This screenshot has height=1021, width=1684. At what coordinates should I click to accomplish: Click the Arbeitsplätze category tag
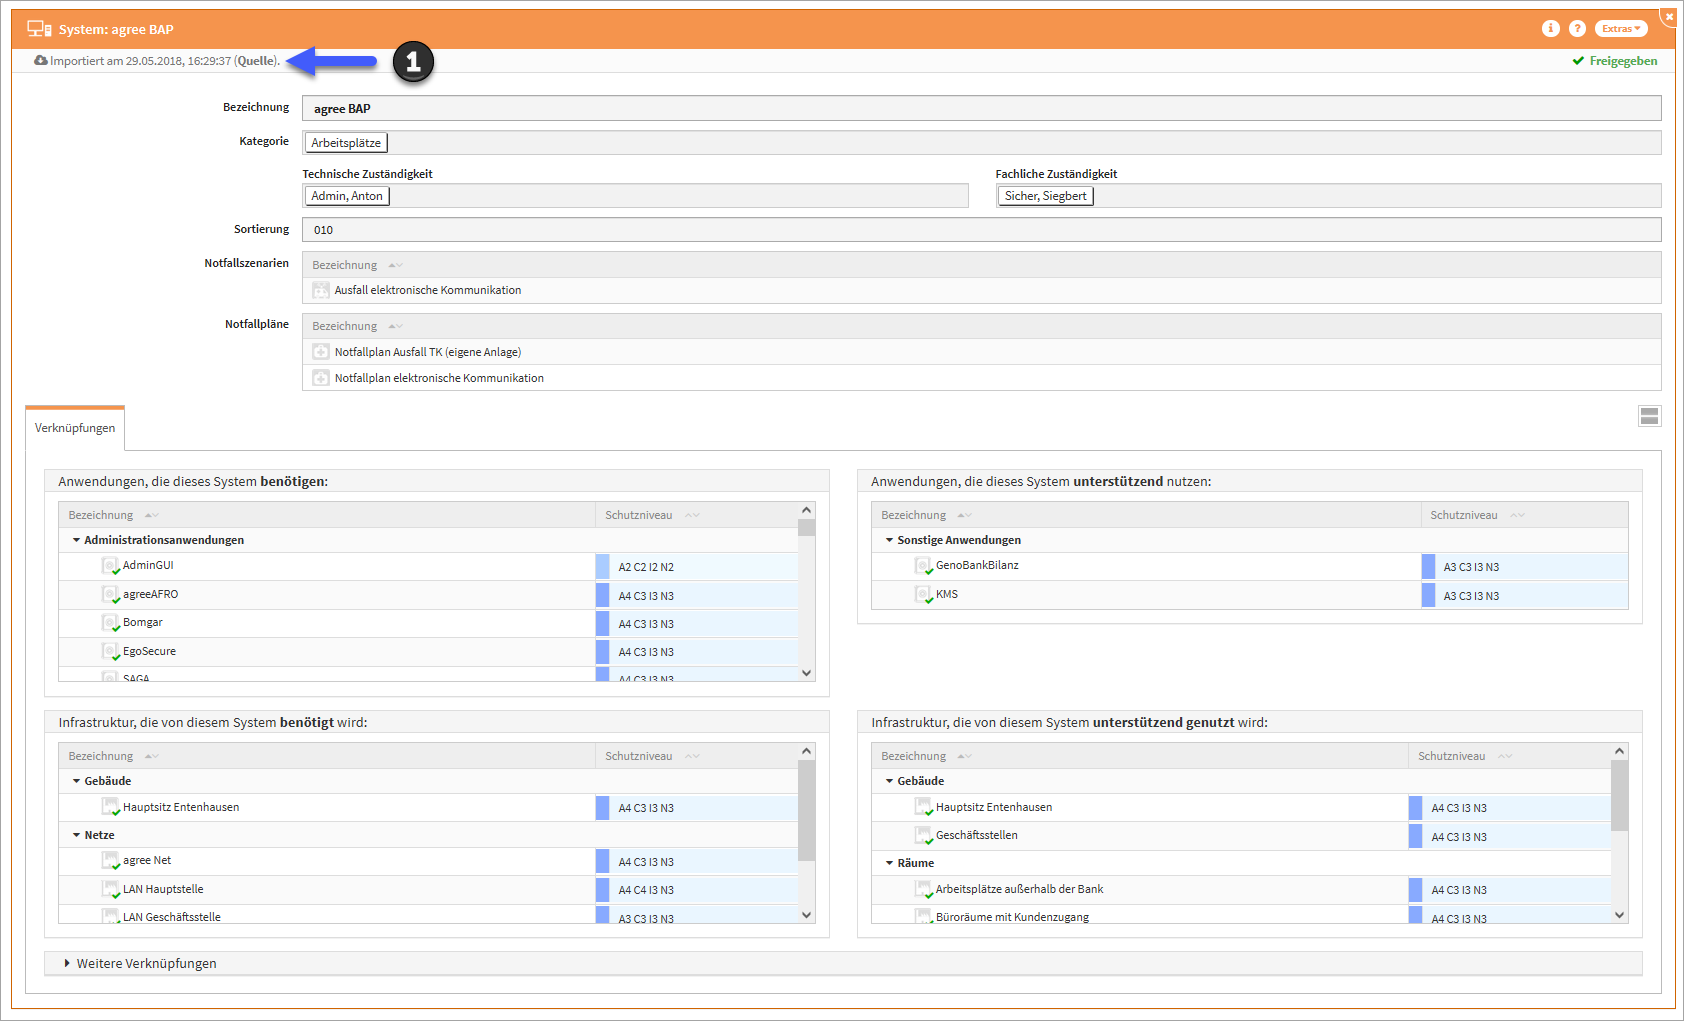pyautogui.click(x=345, y=143)
